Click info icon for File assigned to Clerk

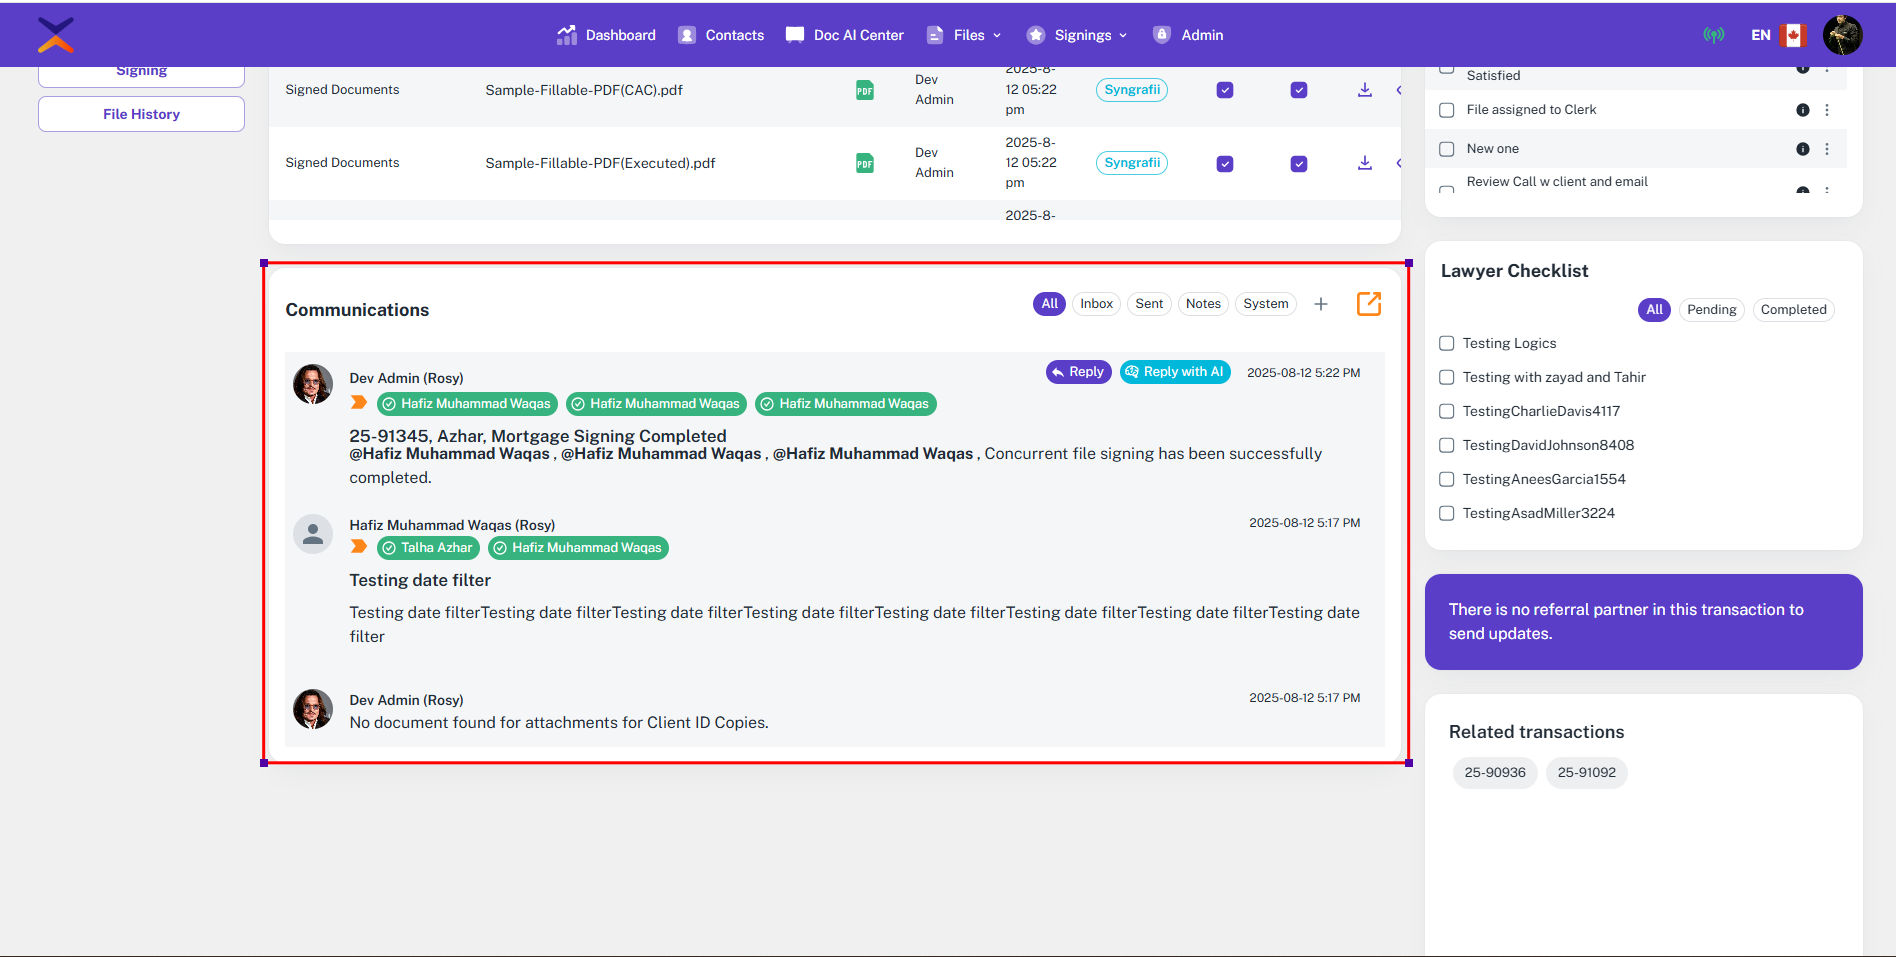pos(1802,110)
